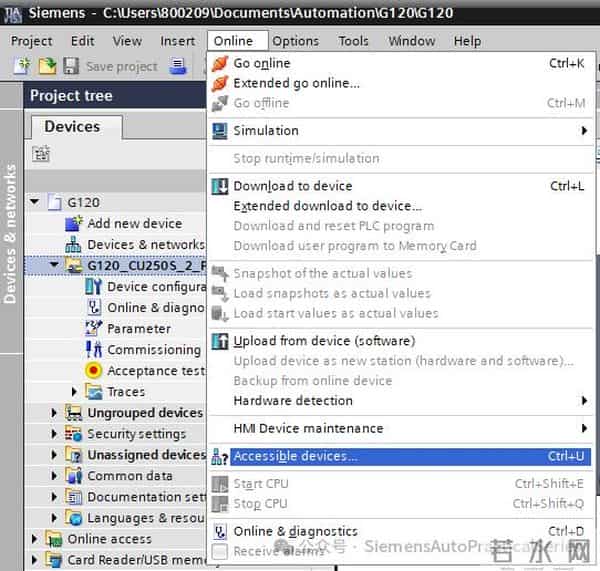Open Devices & networks tree item

pos(145,244)
